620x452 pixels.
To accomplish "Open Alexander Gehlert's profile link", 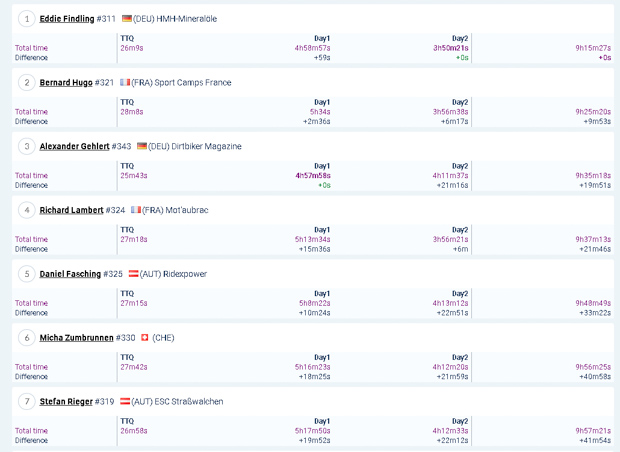I will pyautogui.click(x=74, y=147).
